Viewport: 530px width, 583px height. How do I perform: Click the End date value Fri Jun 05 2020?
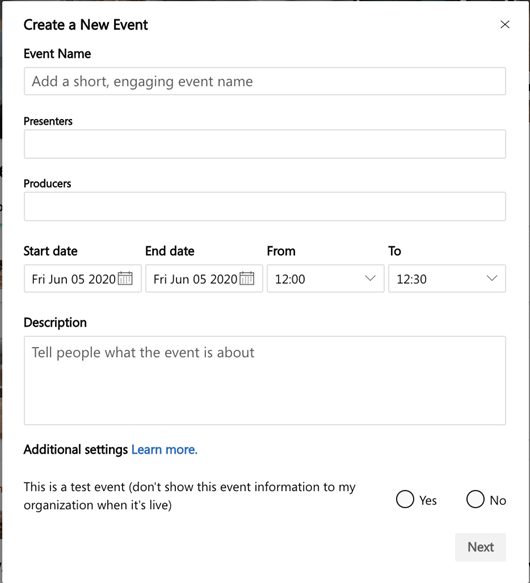pos(195,279)
